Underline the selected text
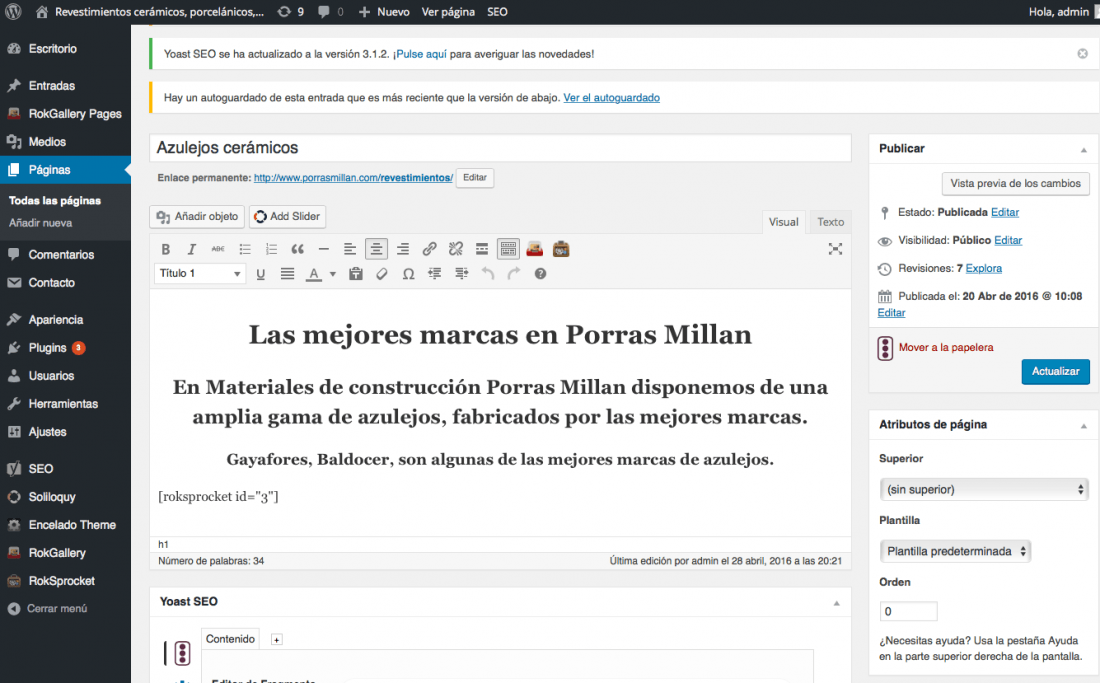The image size is (1100, 683). tap(260, 274)
